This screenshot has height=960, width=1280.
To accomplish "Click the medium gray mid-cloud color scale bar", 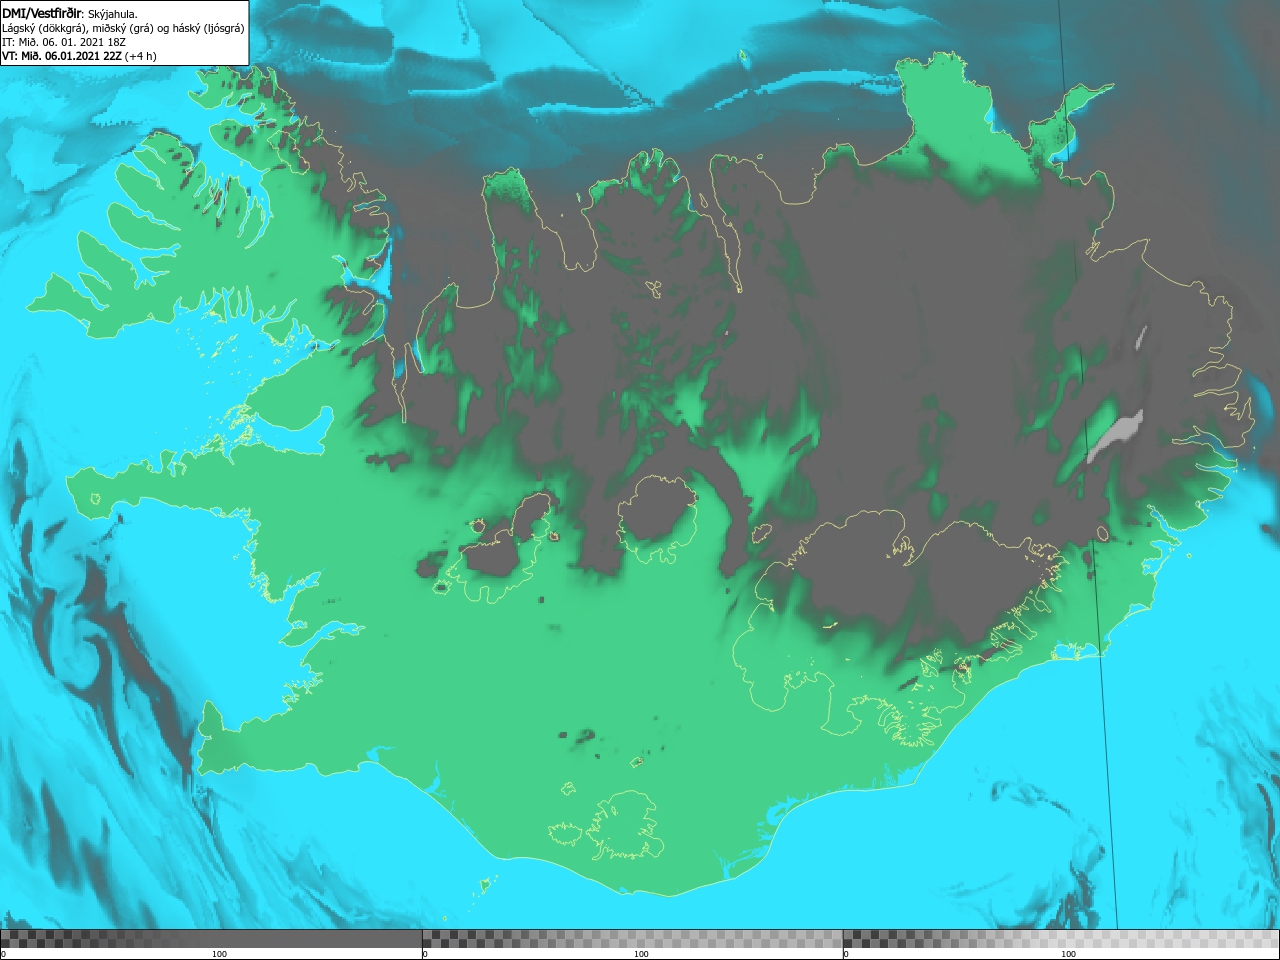I will coord(632,939).
